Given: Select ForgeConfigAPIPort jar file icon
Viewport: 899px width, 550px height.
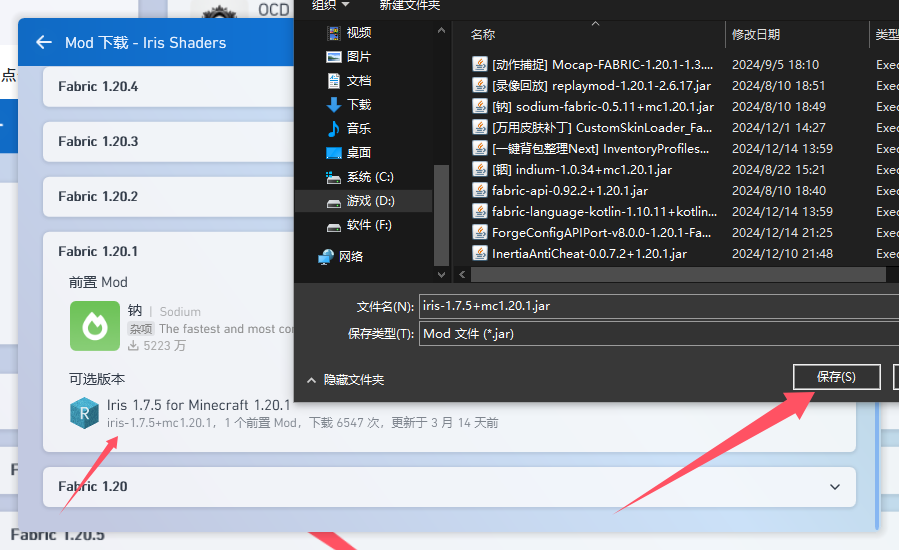Looking at the screenshot, I should coord(479,232).
